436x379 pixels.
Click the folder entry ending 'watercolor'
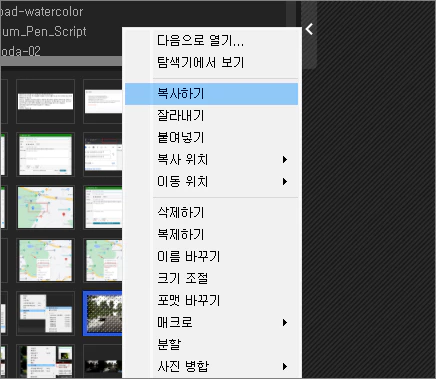pyautogui.click(x=42, y=12)
